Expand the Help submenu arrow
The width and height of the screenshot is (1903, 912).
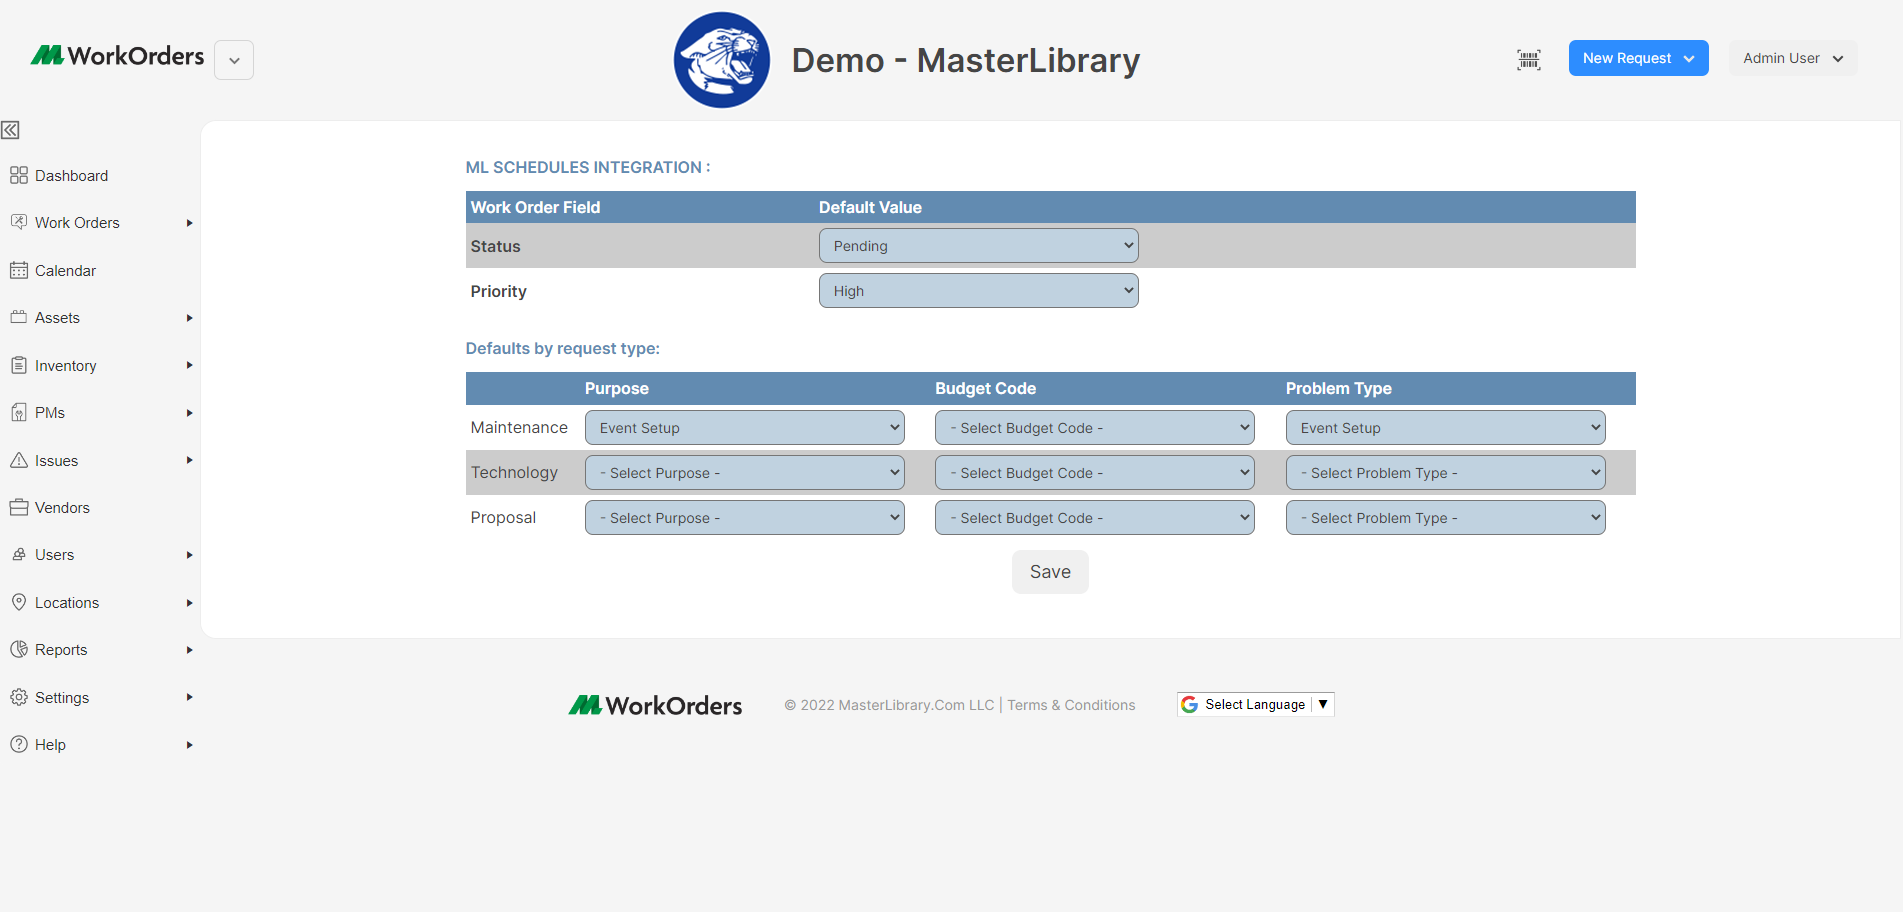click(189, 745)
